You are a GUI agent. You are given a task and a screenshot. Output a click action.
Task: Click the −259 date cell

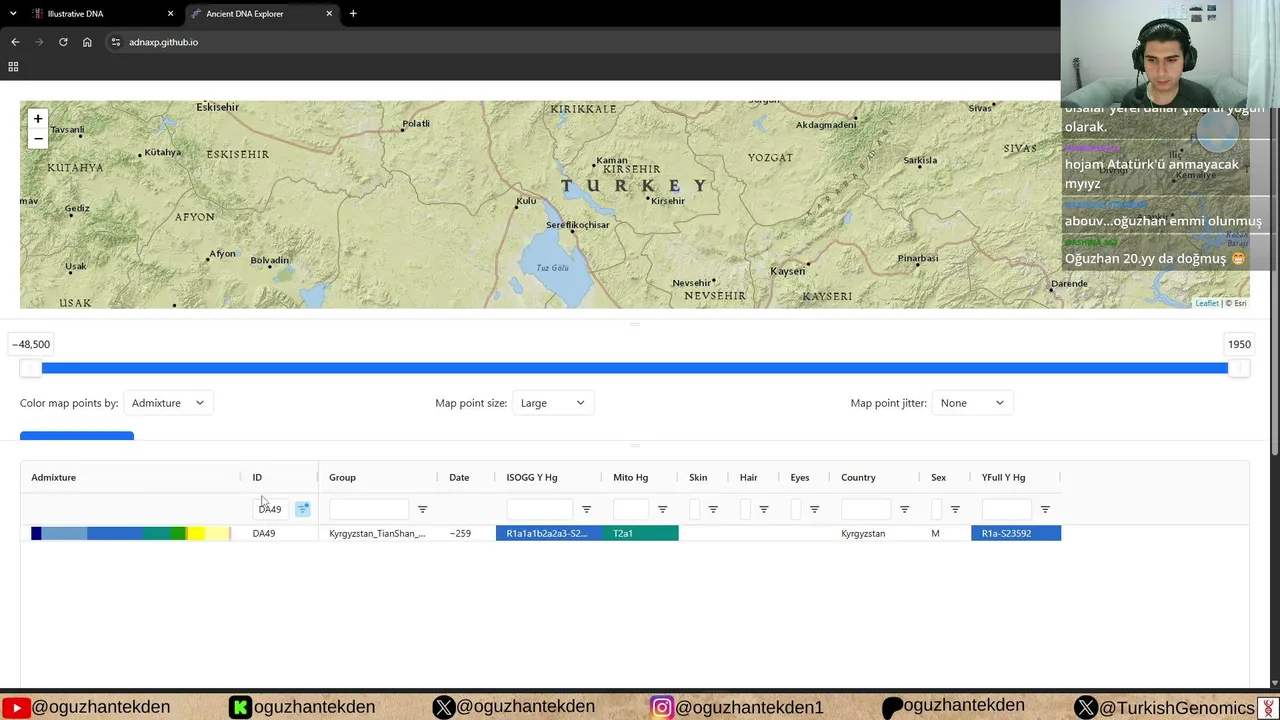pos(460,534)
